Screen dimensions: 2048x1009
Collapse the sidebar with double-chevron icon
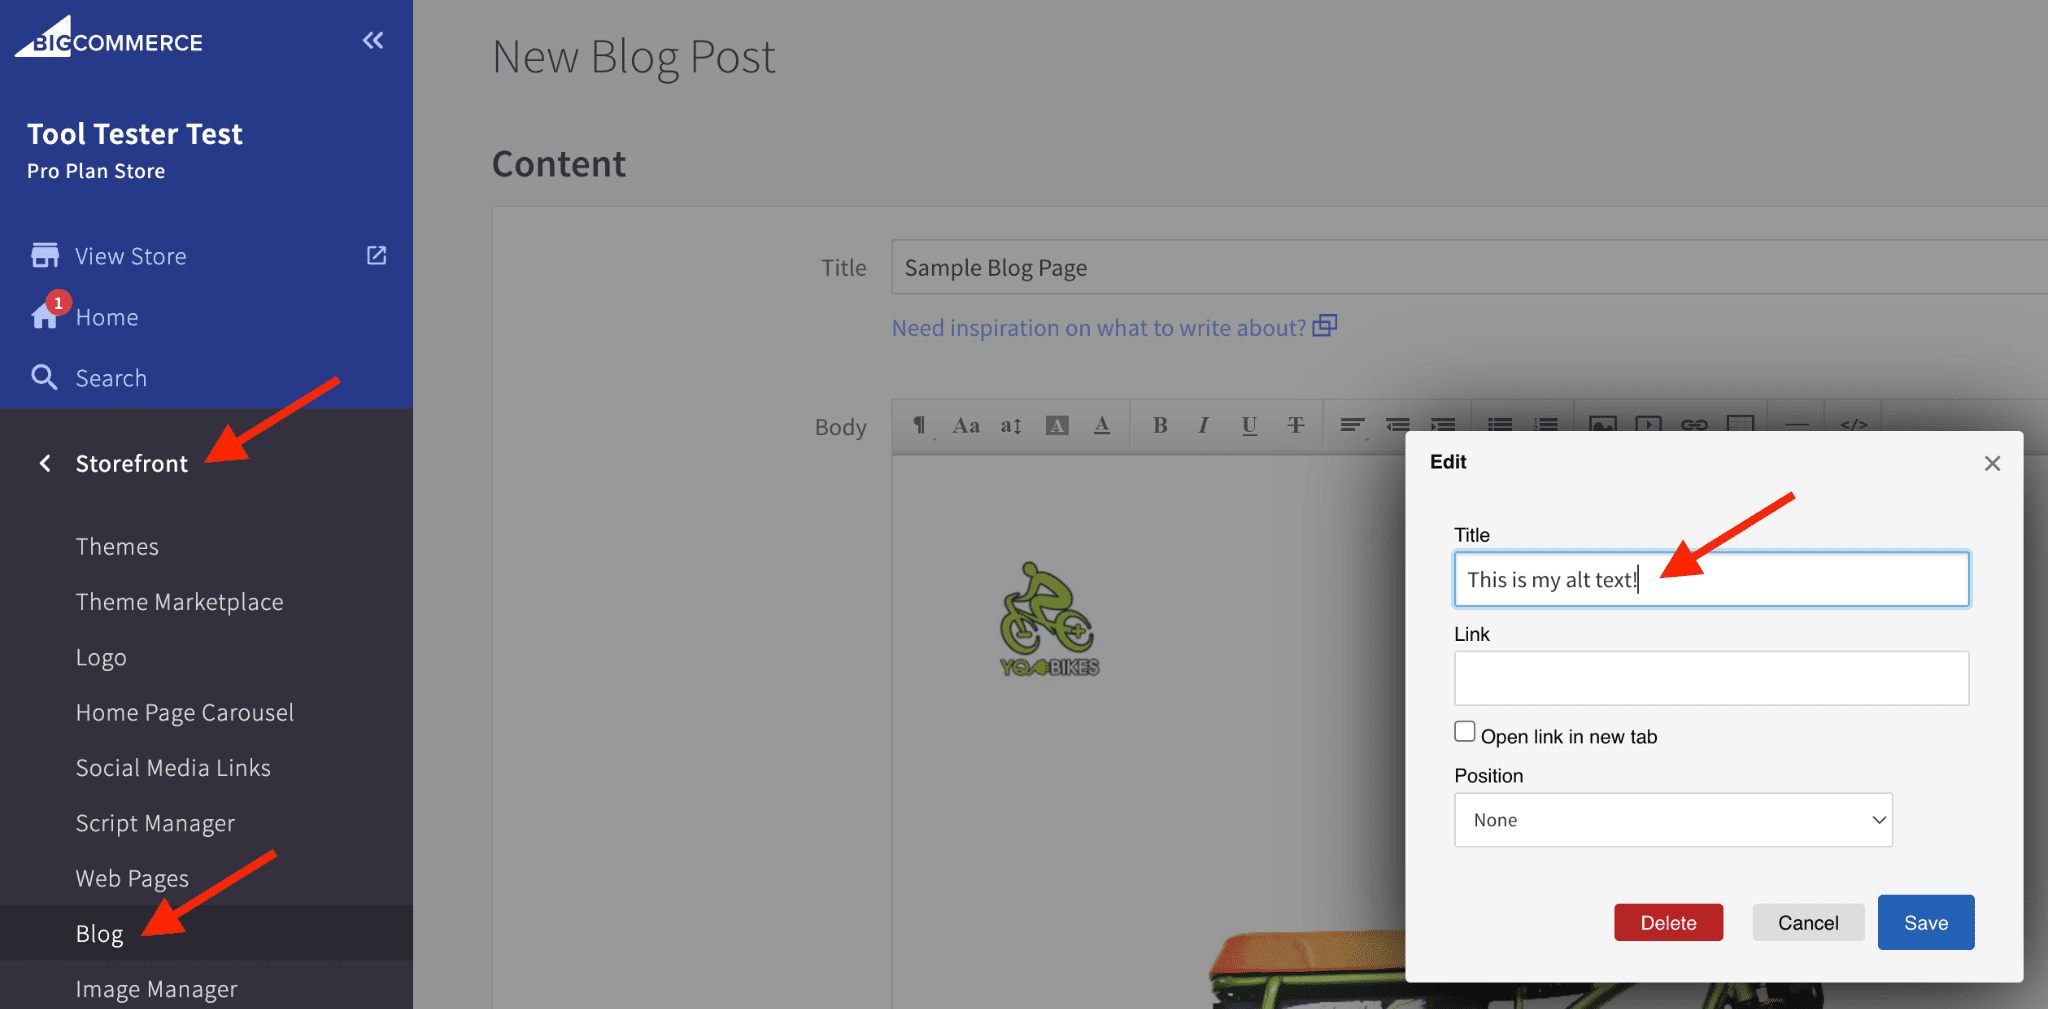pos(373,41)
